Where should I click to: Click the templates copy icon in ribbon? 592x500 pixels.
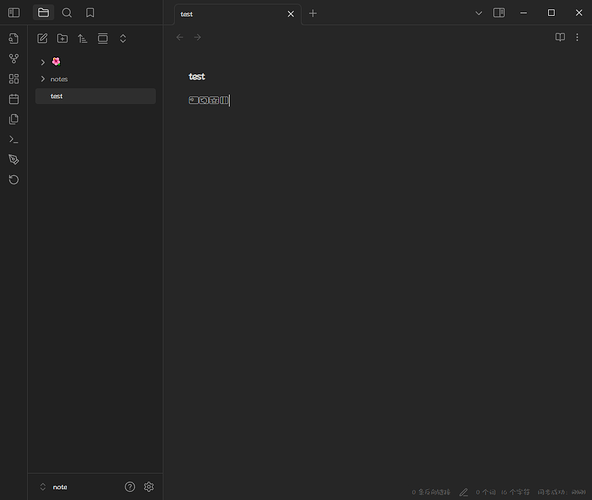[x=14, y=119]
